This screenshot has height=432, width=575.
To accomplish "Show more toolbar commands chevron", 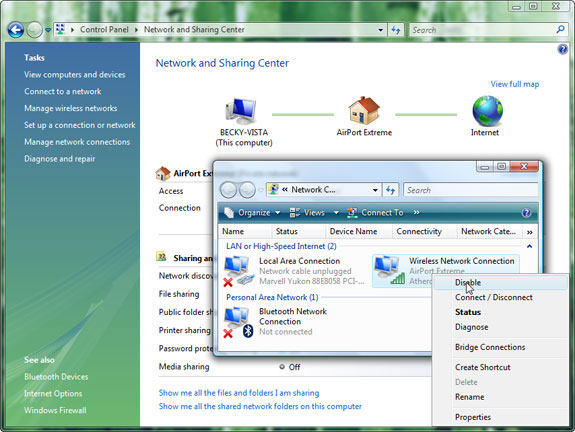I will pos(417,212).
